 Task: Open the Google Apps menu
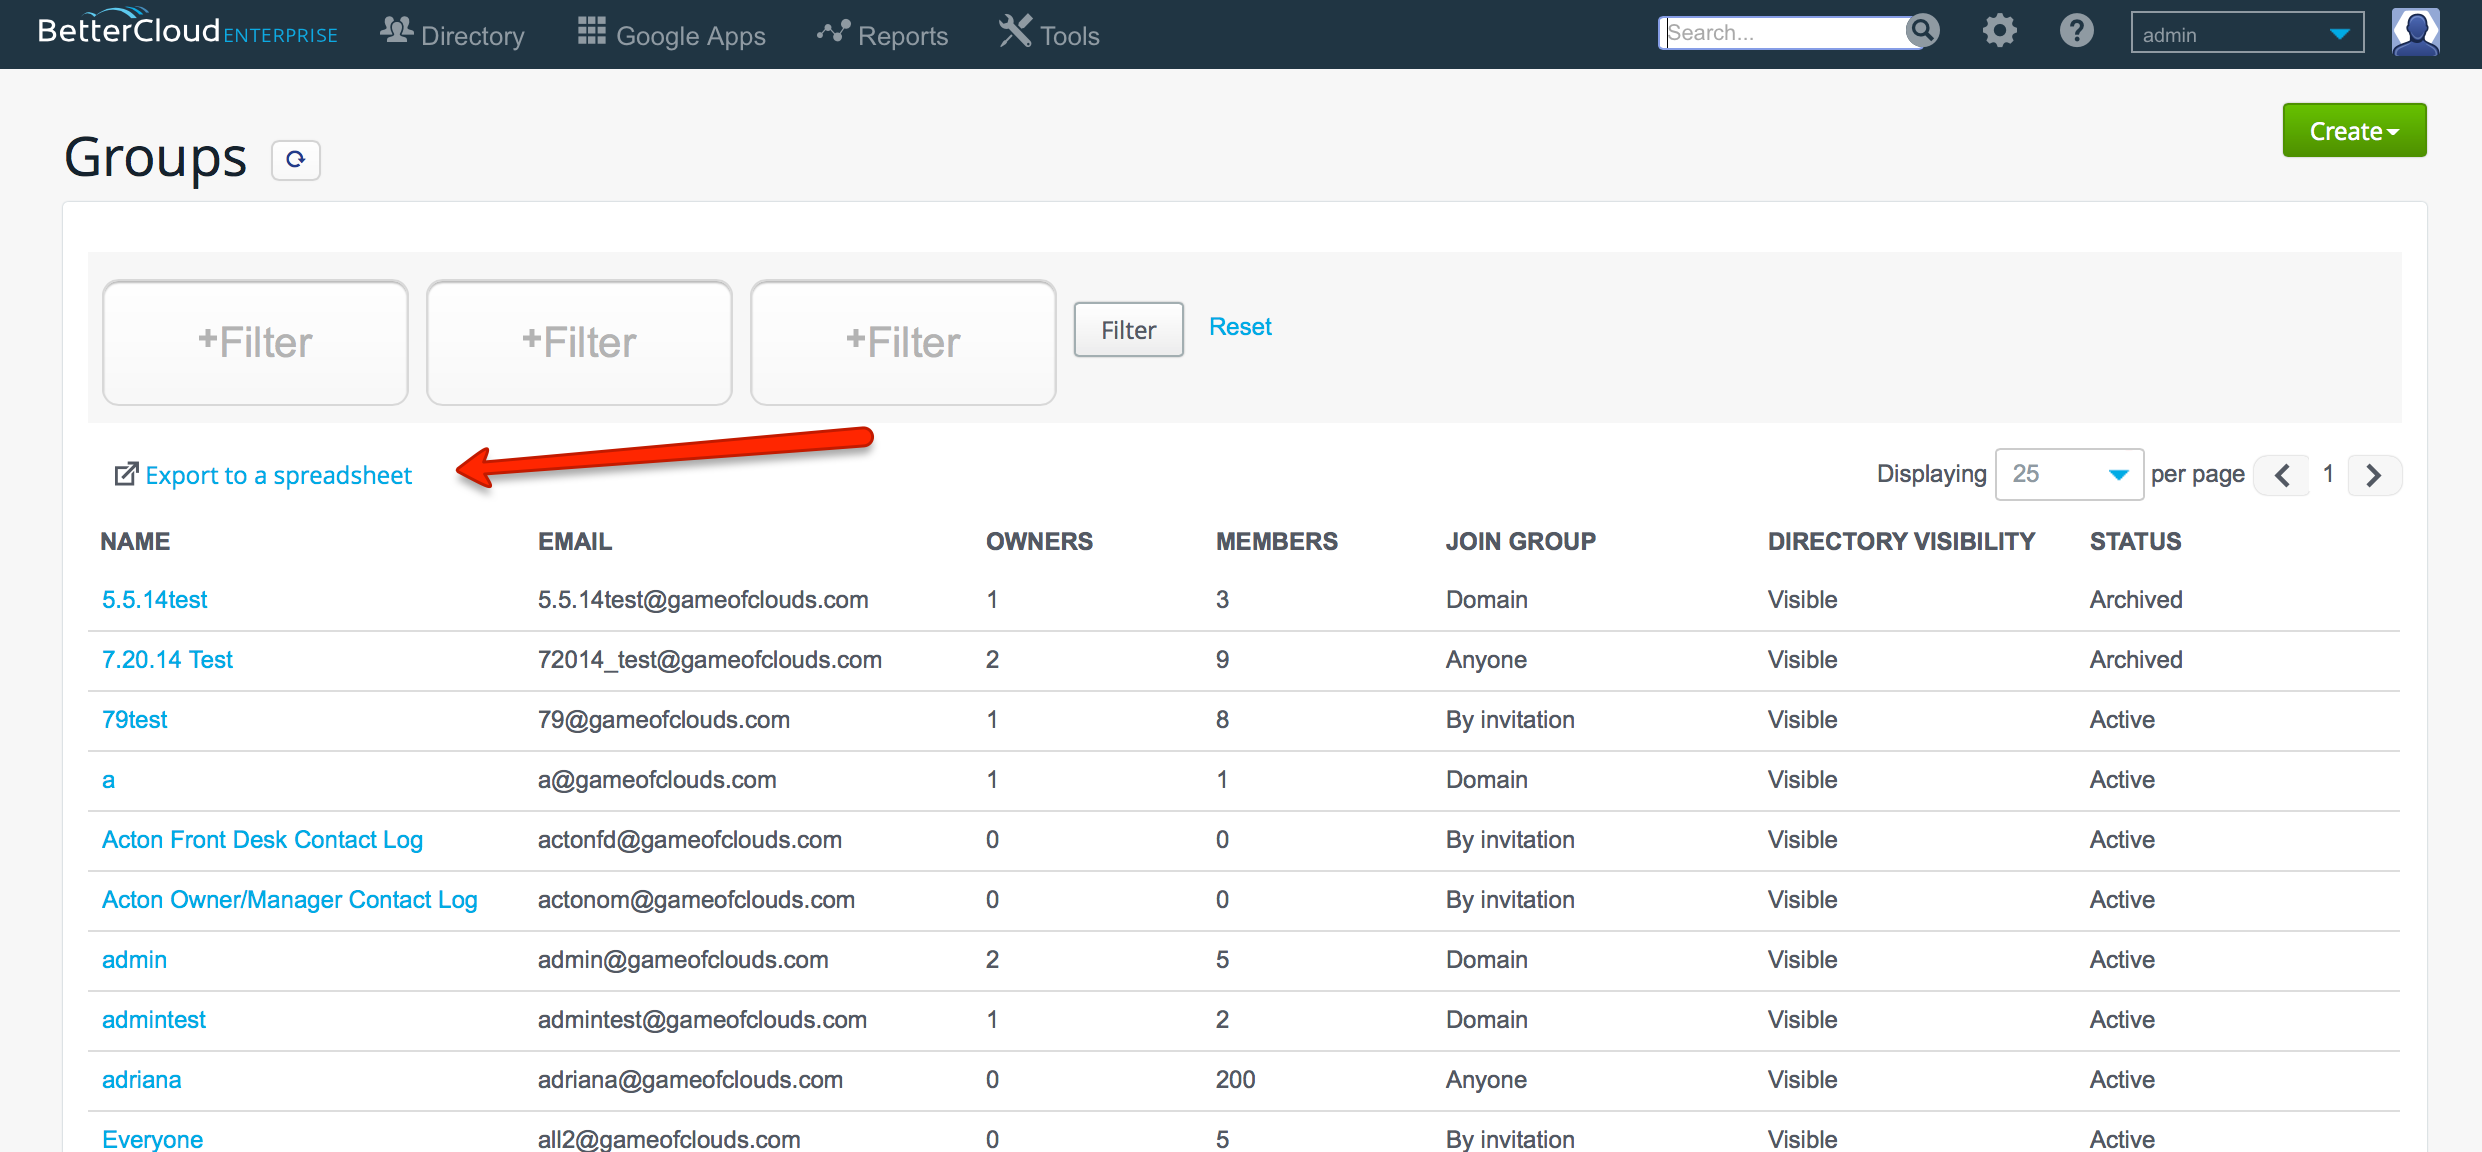tap(671, 34)
